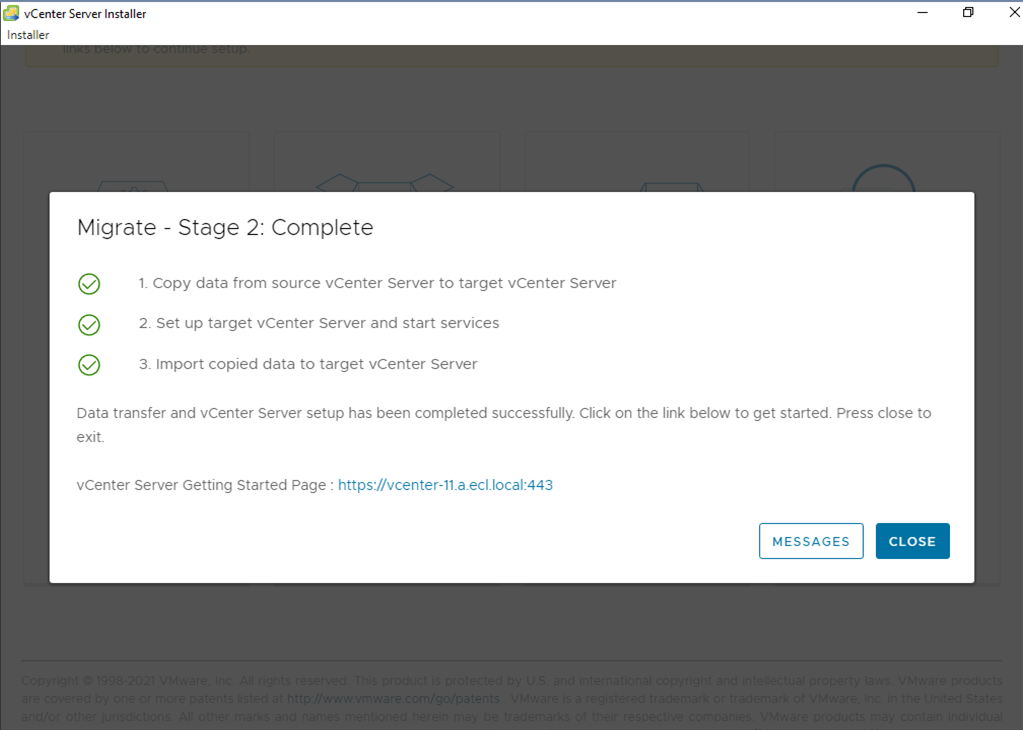Click the 'vCenter Server Installer' window title text
The image size is (1023, 730).
[x=85, y=14]
